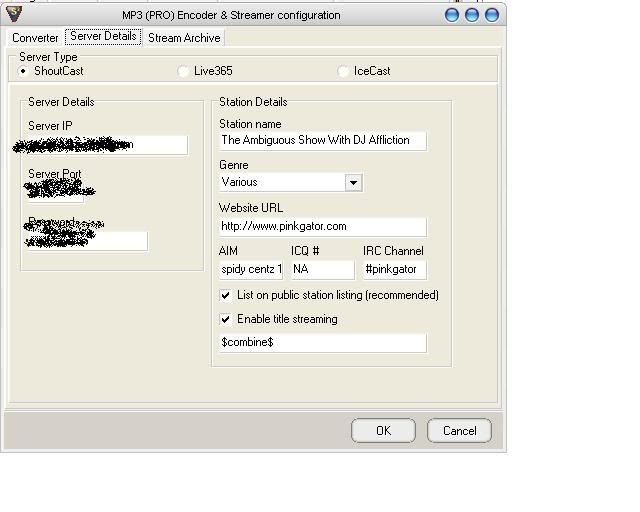Viewport: 640px width, 512px height.
Task: Click the Server Port field
Action: point(56,193)
